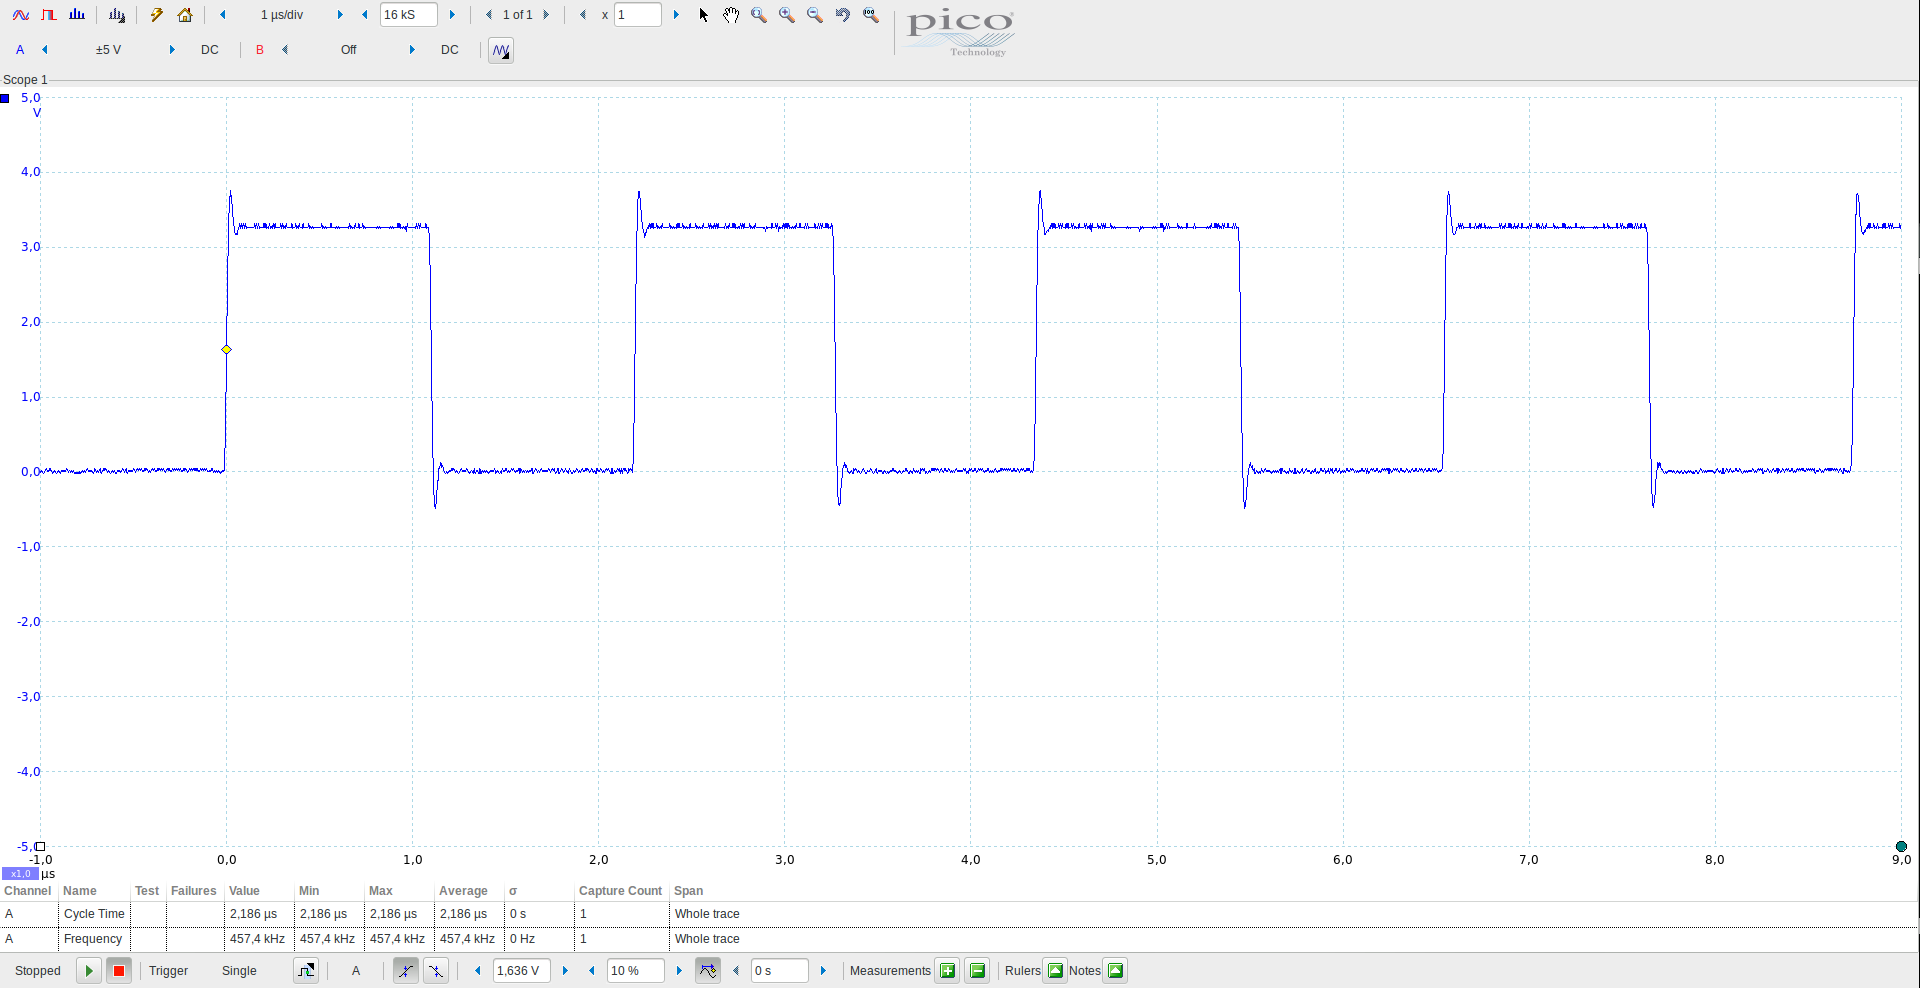
Task: Increase the horizontal zoom factor
Action: (x=676, y=15)
